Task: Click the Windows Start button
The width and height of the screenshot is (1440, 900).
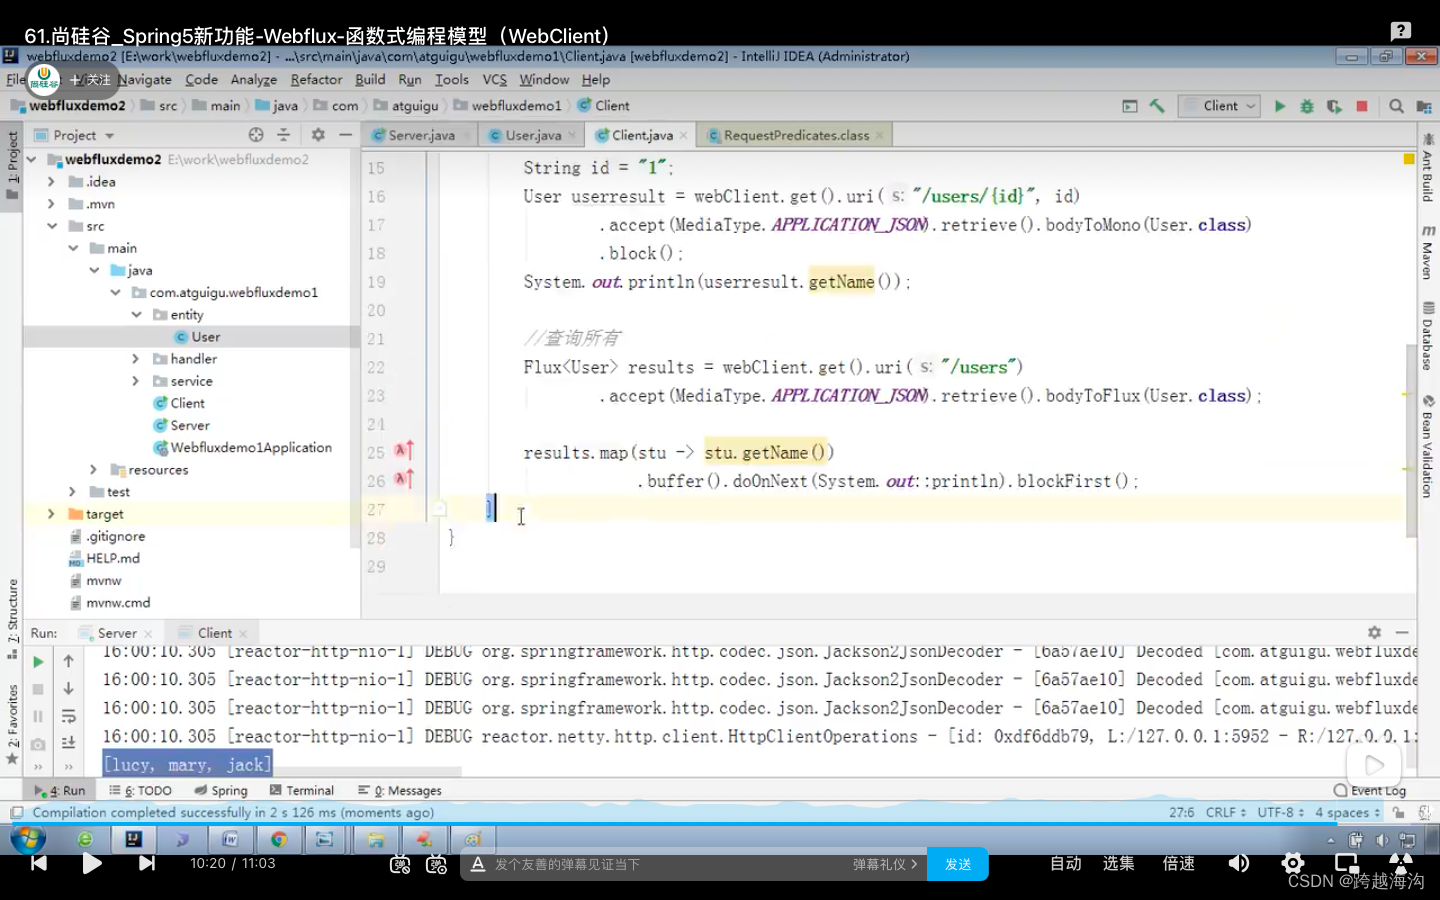Action: click(x=28, y=838)
